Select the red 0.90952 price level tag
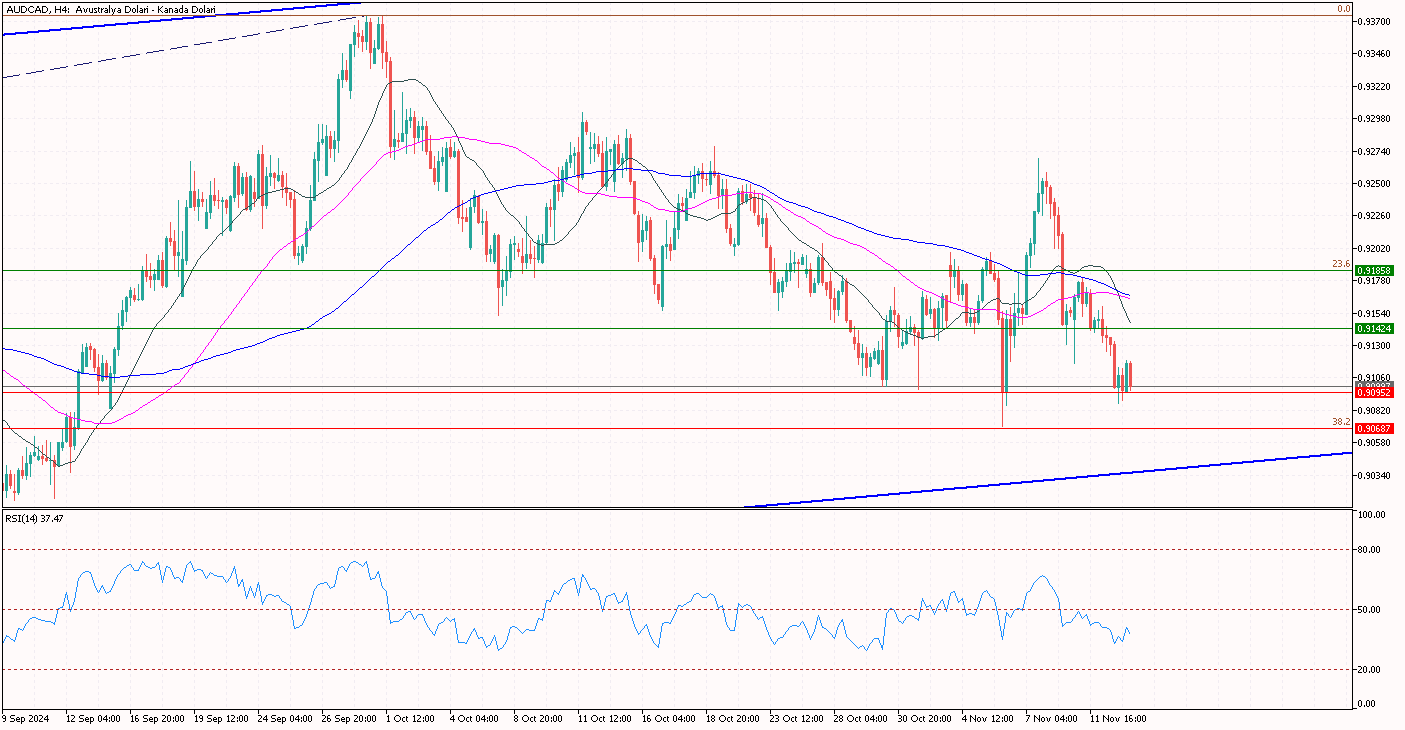Viewport: 1405px width, 730px height. point(1374,393)
